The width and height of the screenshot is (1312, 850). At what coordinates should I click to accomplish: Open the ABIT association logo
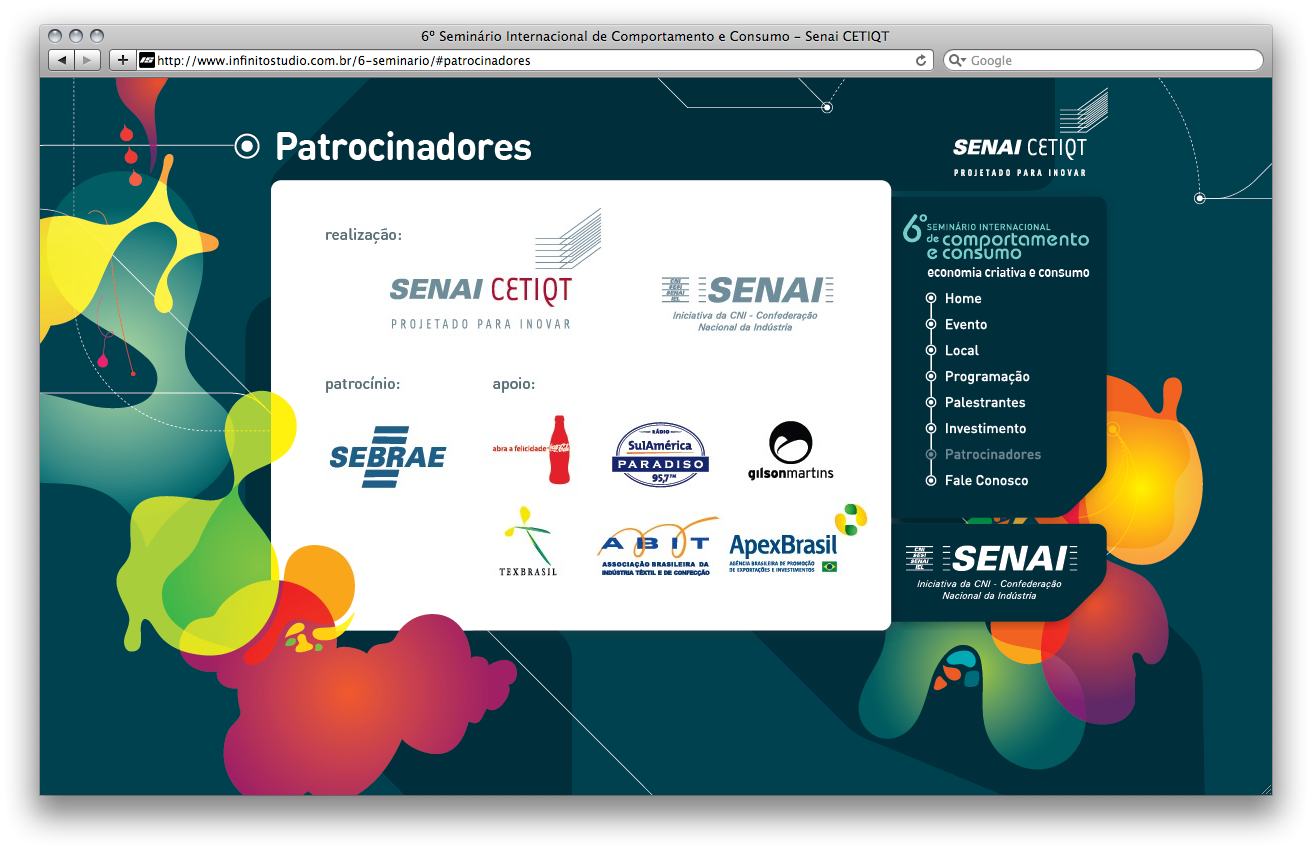pyautogui.click(x=657, y=546)
